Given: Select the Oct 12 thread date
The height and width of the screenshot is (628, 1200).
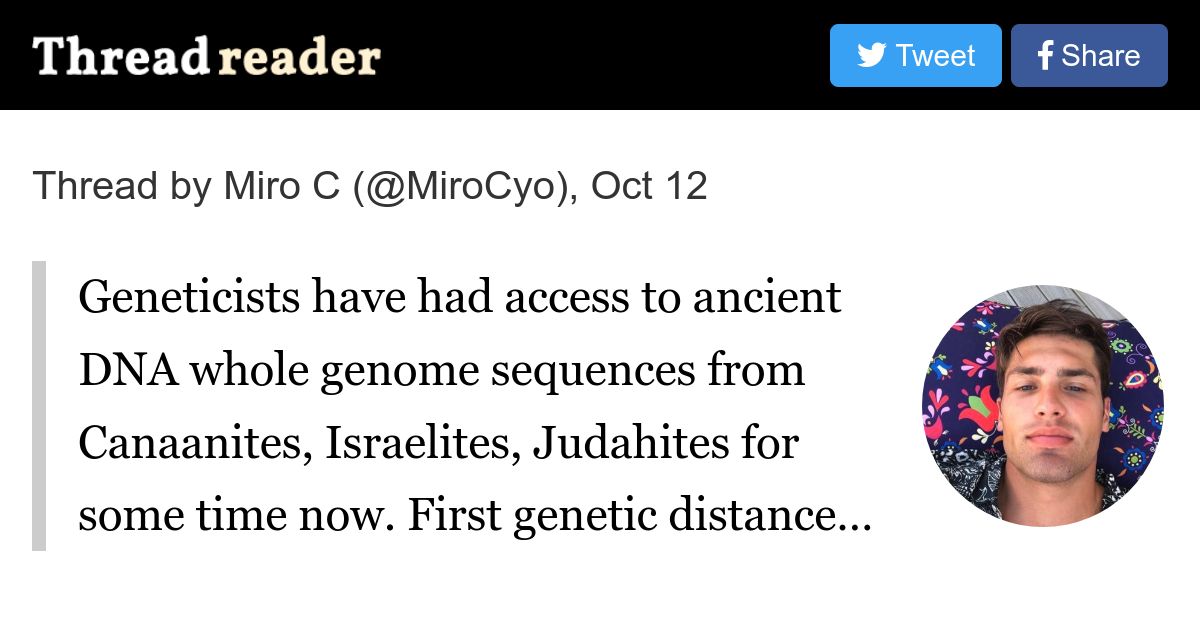Looking at the screenshot, I should pos(649,186).
